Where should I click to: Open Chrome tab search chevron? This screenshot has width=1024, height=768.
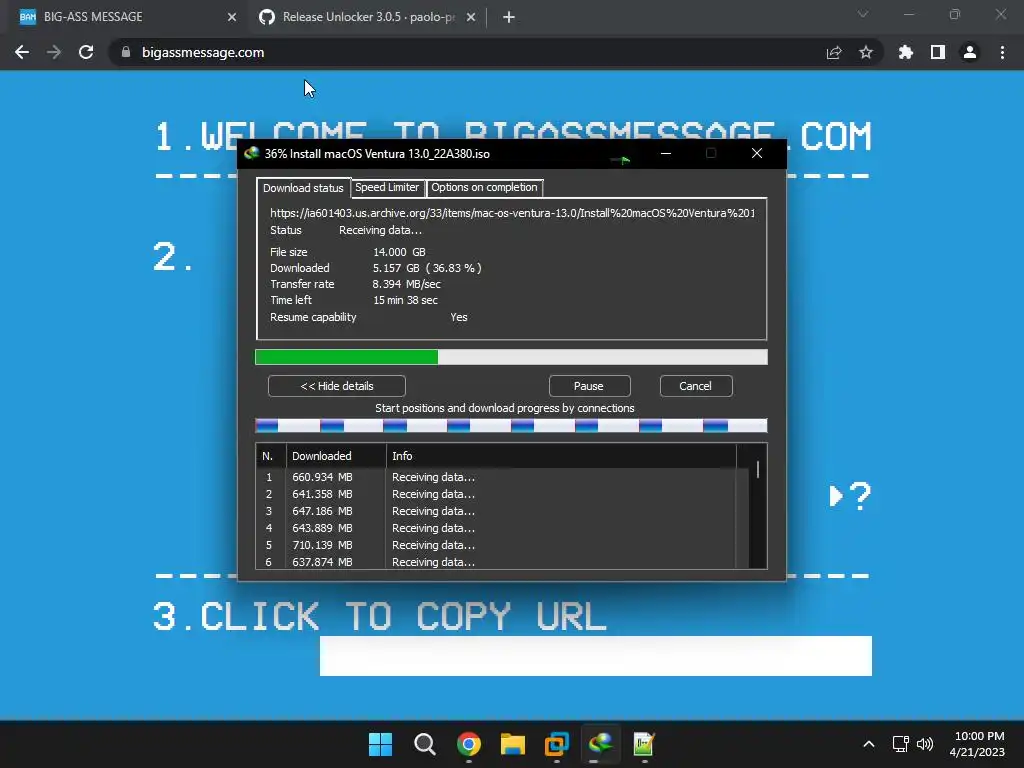click(863, 14)
